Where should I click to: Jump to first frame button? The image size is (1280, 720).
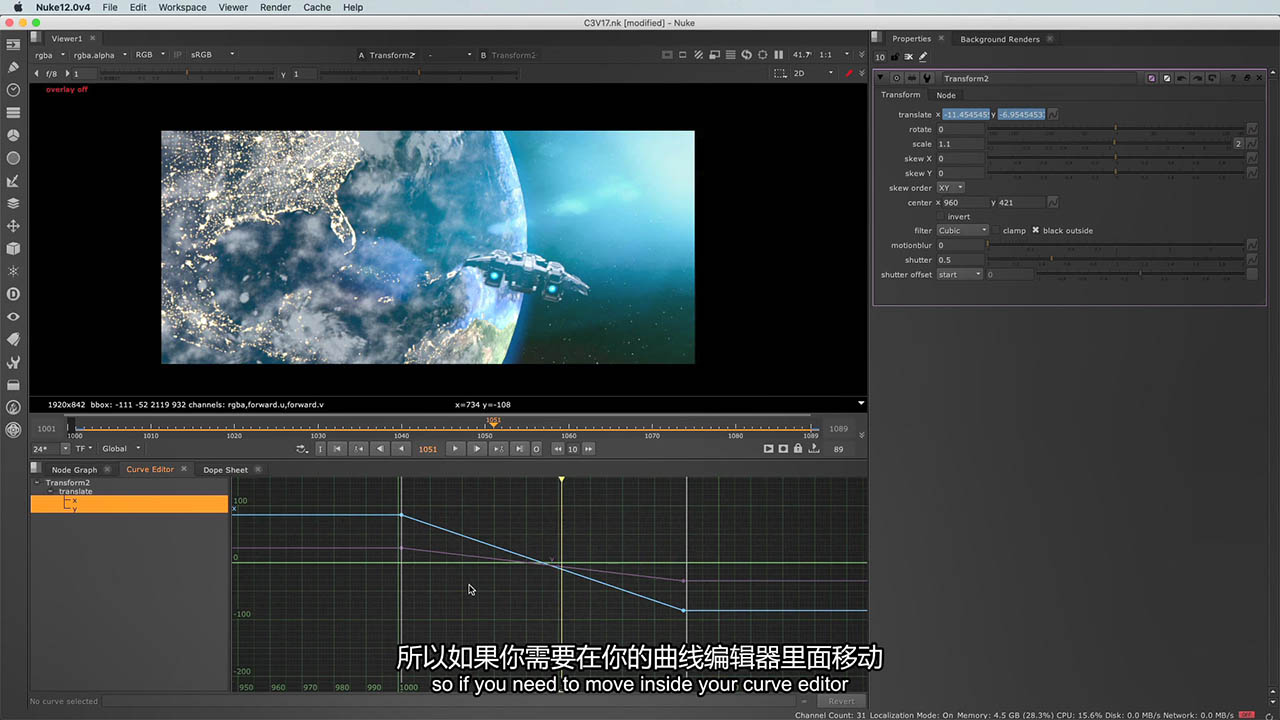pyautogui.click(x=338, y=449)
